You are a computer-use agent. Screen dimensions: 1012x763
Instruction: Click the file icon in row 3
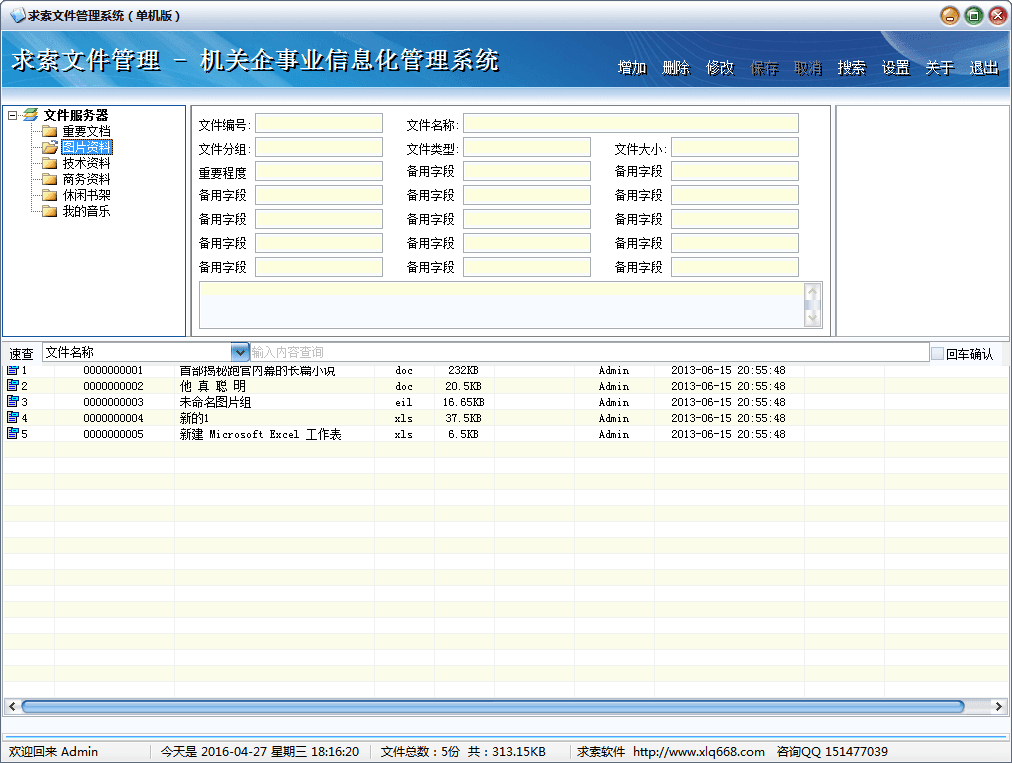click(13, 402)
